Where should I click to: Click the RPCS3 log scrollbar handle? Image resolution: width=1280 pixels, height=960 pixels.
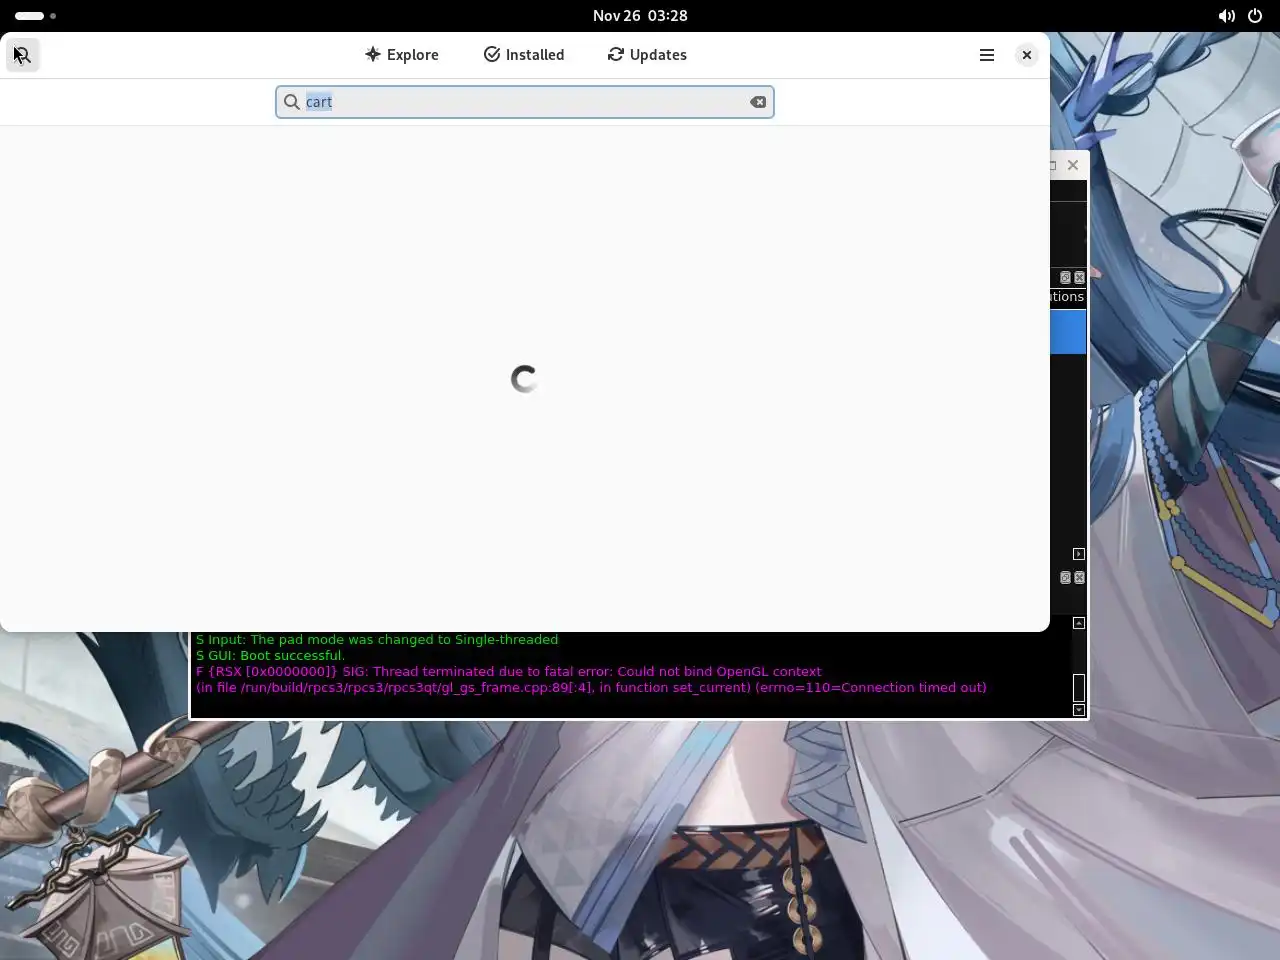click(x=1079, y=688)
